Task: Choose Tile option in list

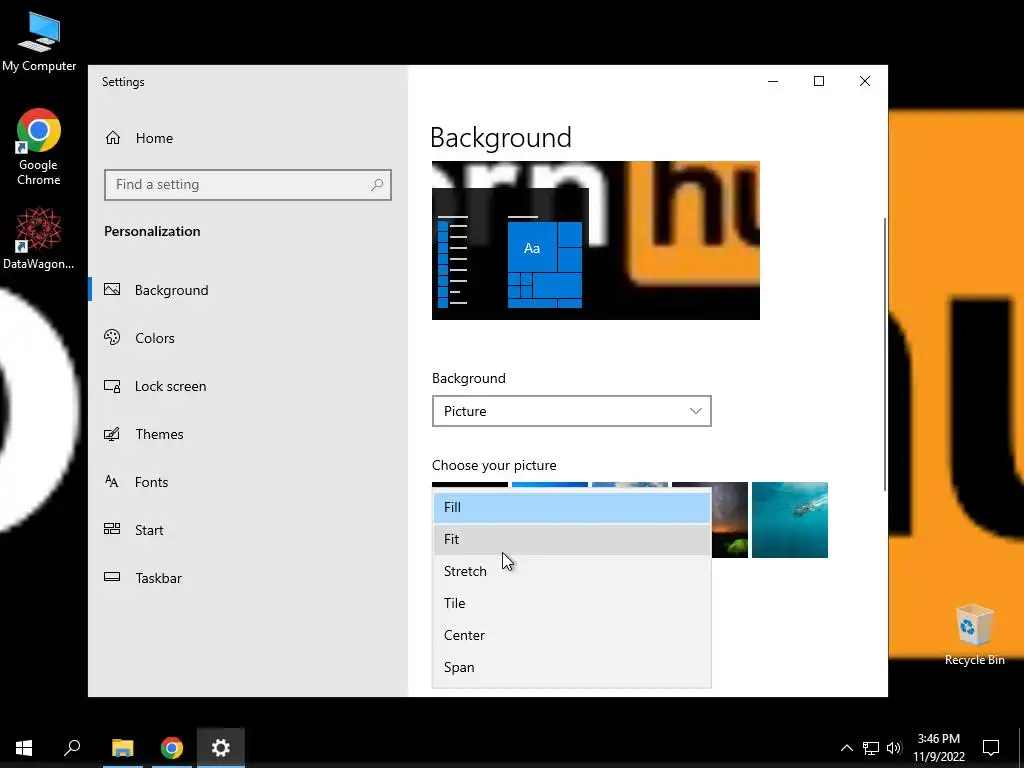Action: pos(571,603)
